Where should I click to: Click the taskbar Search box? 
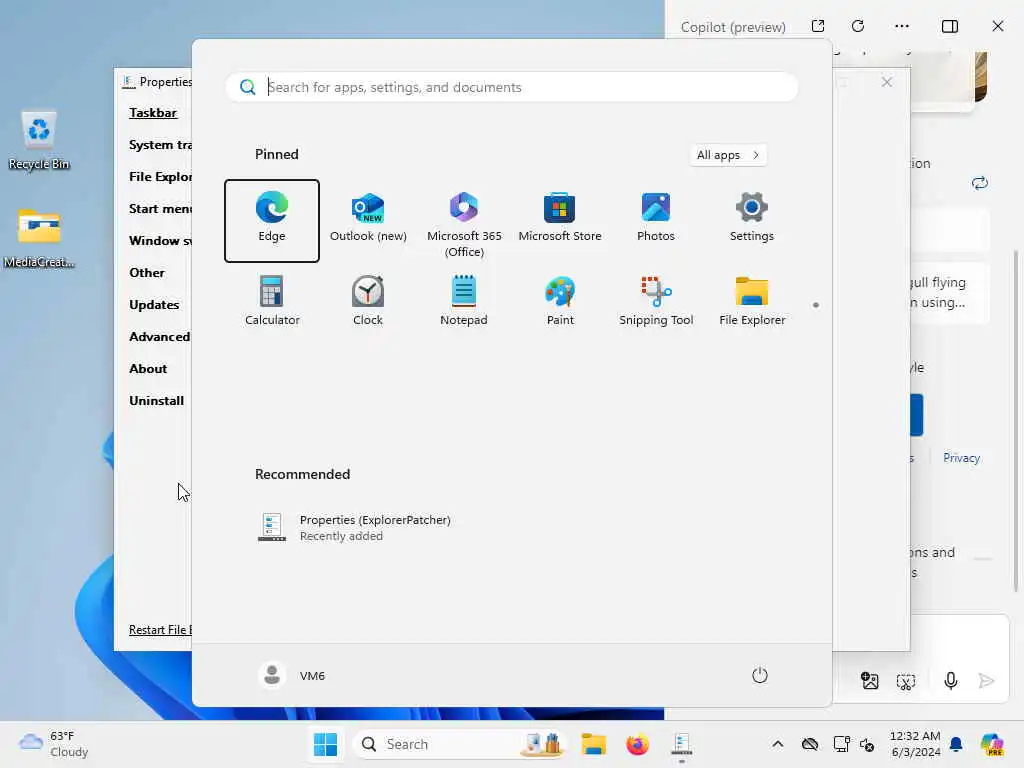[460, 744]
